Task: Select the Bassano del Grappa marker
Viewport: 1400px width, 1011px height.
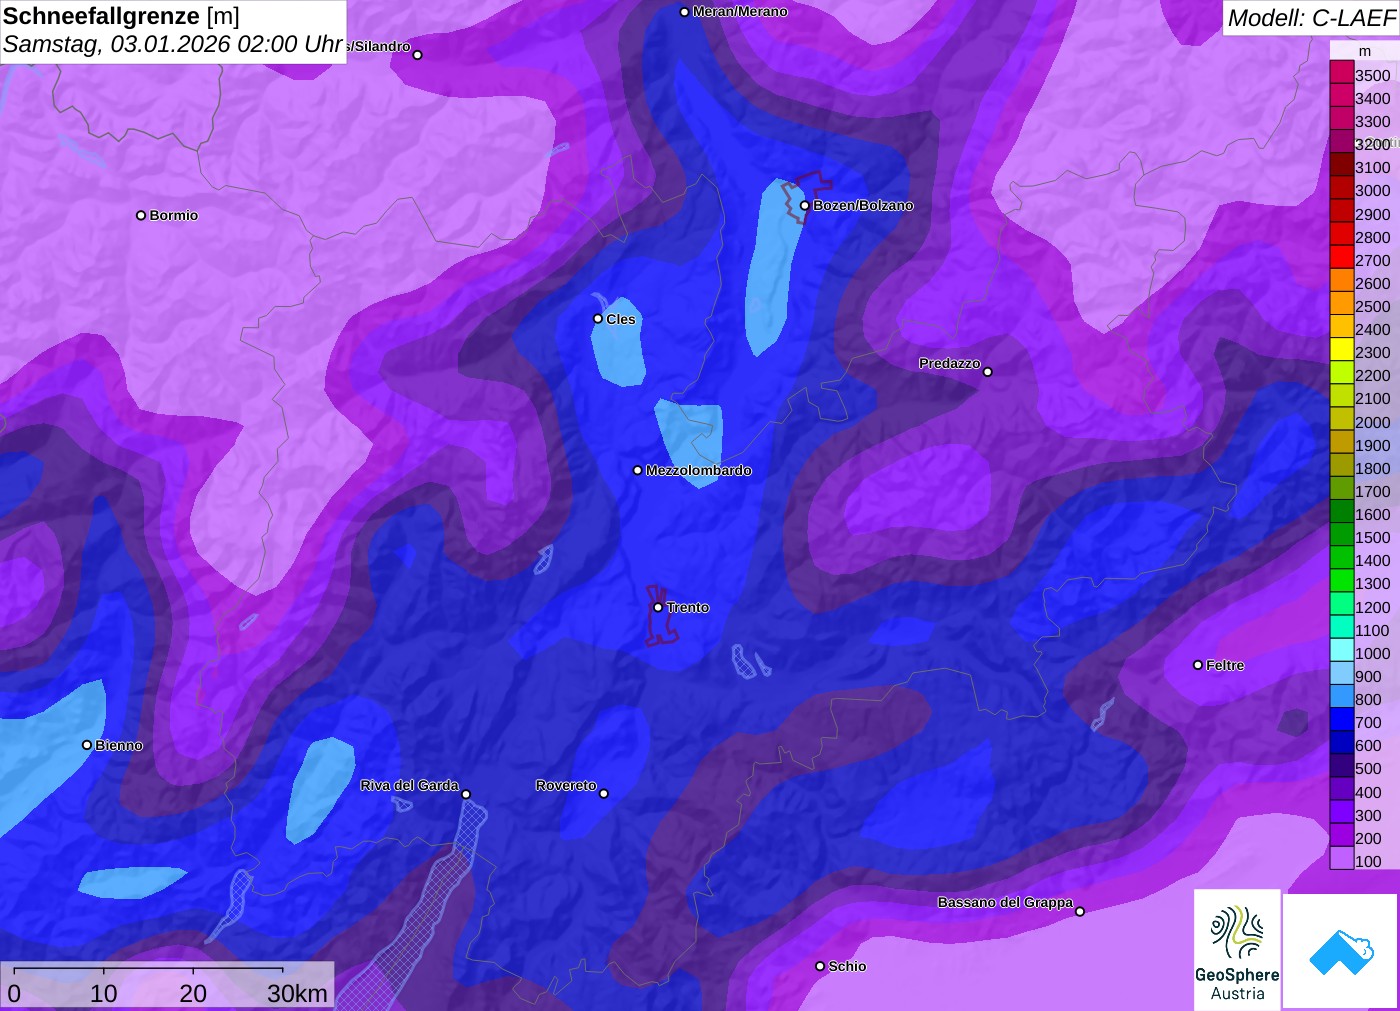Action: [x=1080, y=911]
